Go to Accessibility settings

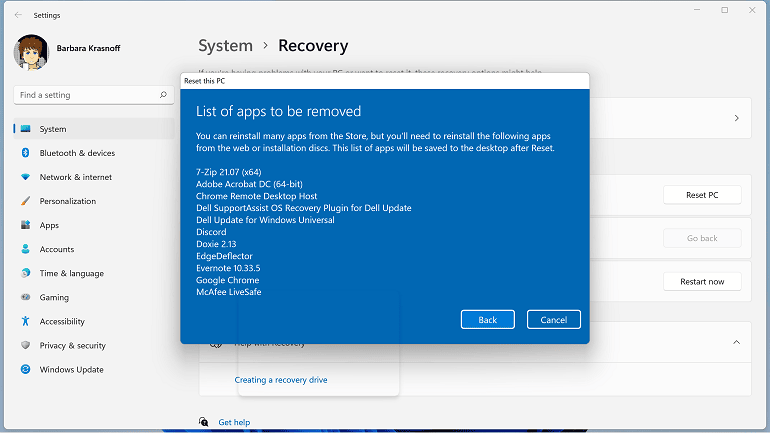[94, 321]
